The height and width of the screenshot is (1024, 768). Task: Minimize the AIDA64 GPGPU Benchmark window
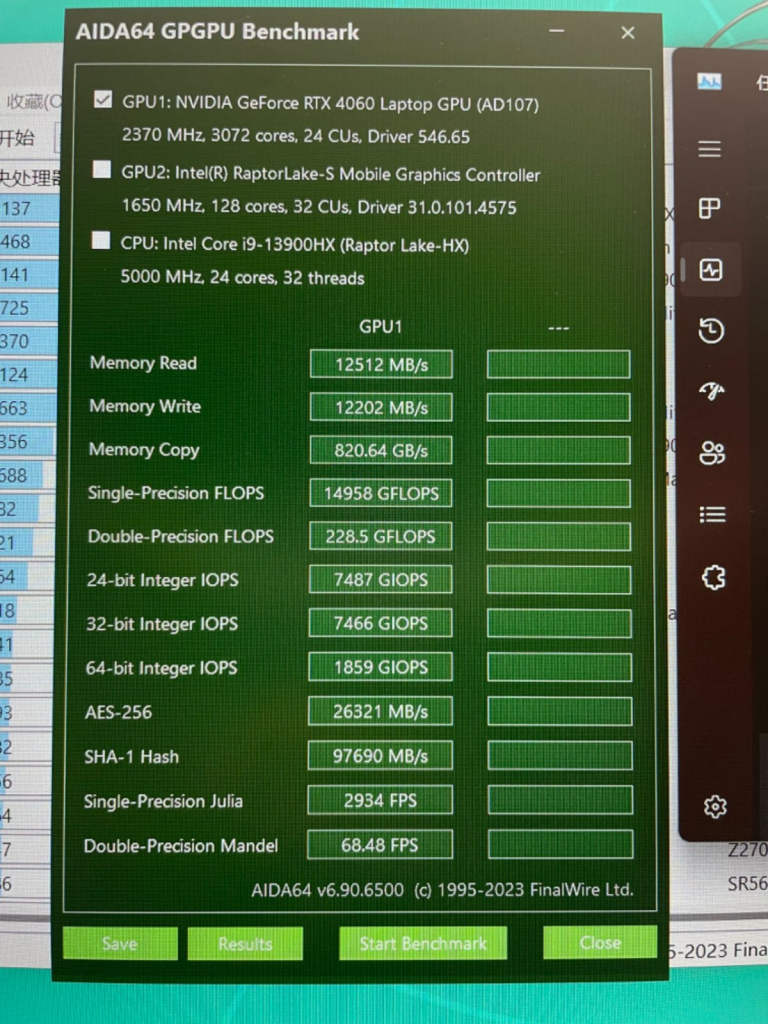pos(559,33)
